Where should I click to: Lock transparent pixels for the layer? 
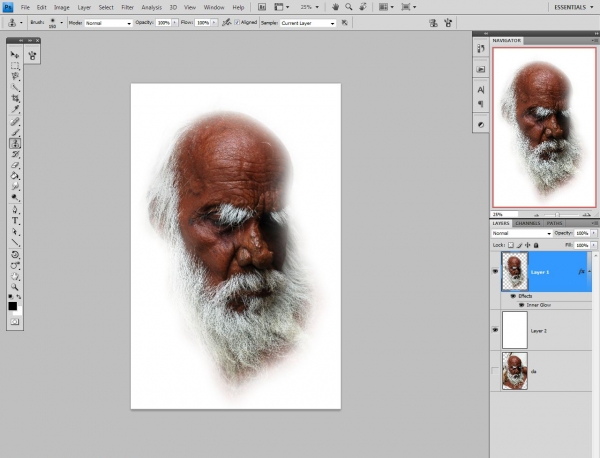511,245
